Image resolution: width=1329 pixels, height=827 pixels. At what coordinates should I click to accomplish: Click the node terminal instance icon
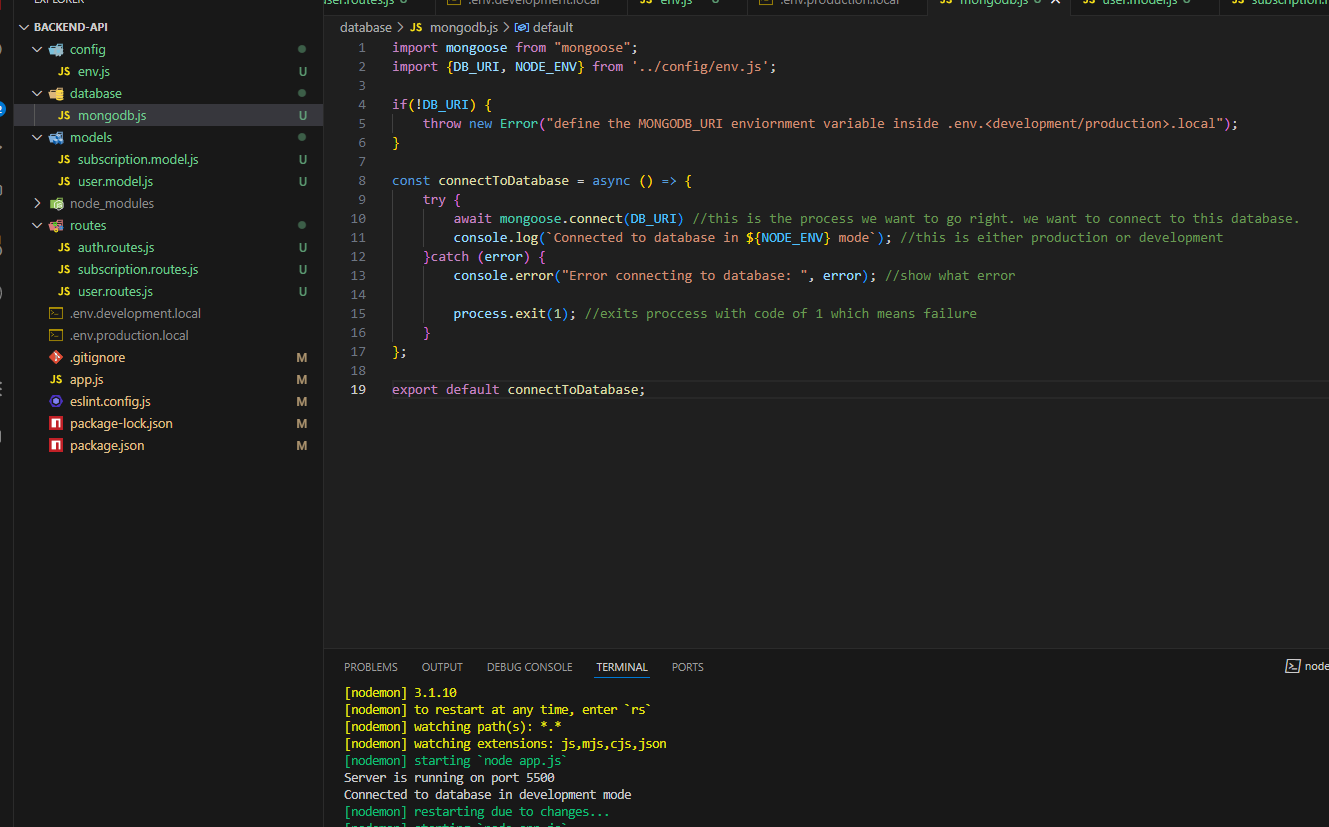[1292, 666]
